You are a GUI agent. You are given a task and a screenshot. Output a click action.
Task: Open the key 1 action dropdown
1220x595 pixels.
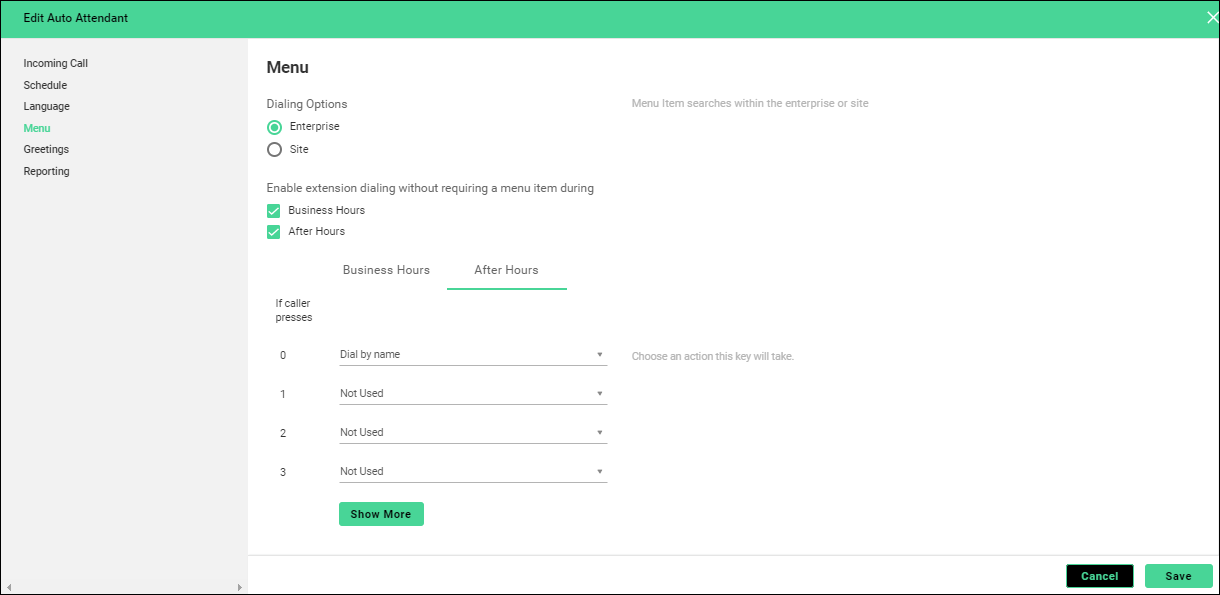(x=472, y=394)
